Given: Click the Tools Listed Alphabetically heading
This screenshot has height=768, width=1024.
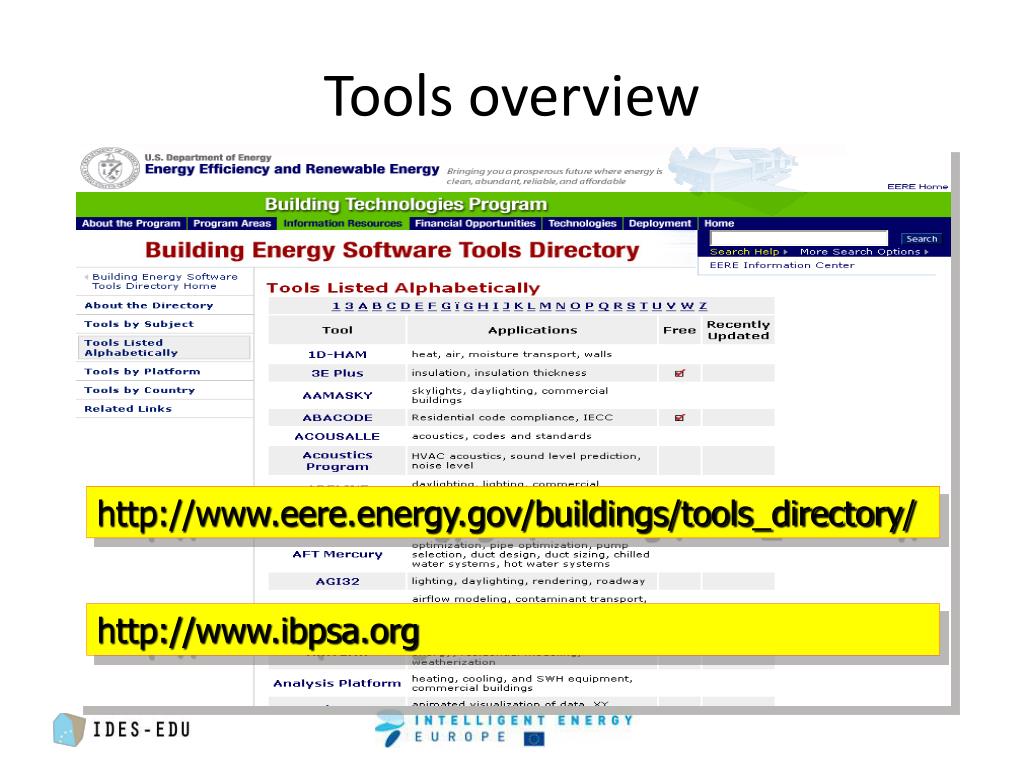Looking at the screenshot, I should [403, 288].
